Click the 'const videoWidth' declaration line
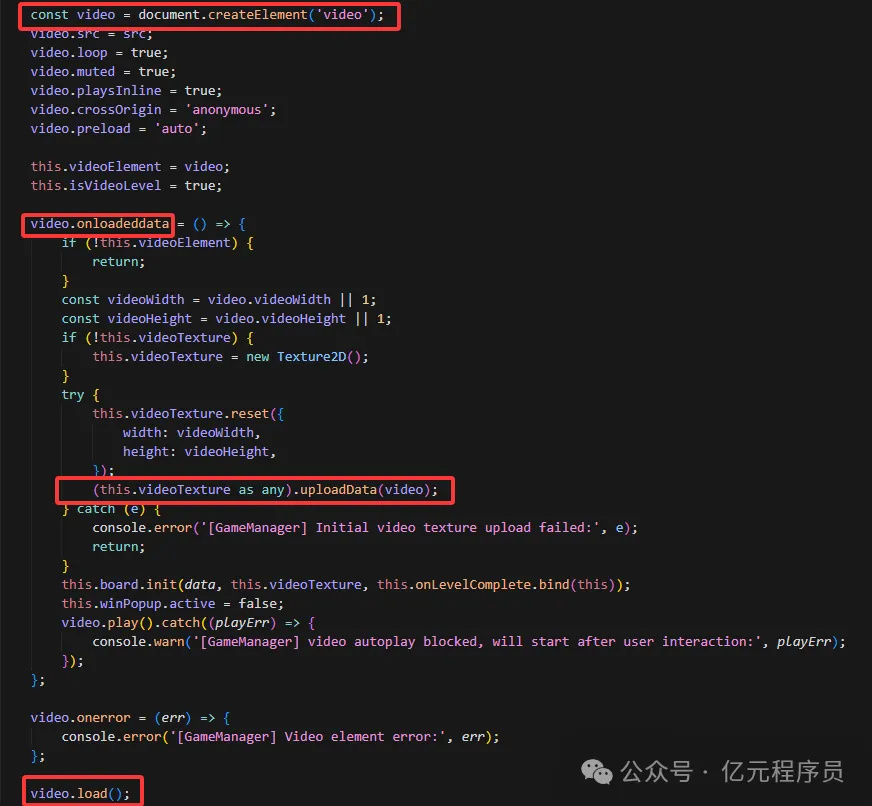The height and width of the screenshot is (806, 872). coord(219,300)
